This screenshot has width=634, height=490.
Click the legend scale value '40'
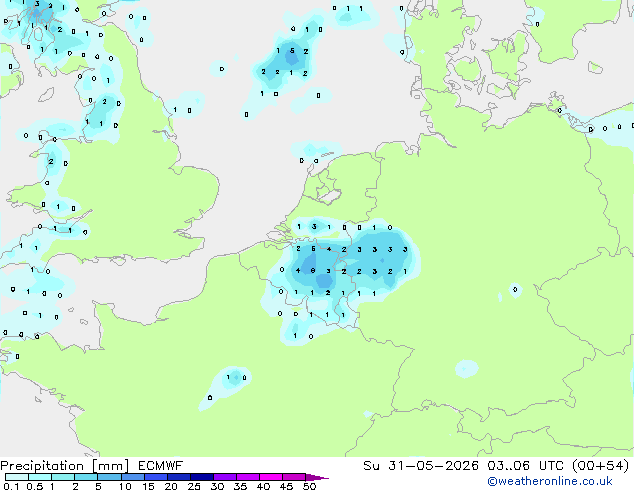[x=263, y=486]
